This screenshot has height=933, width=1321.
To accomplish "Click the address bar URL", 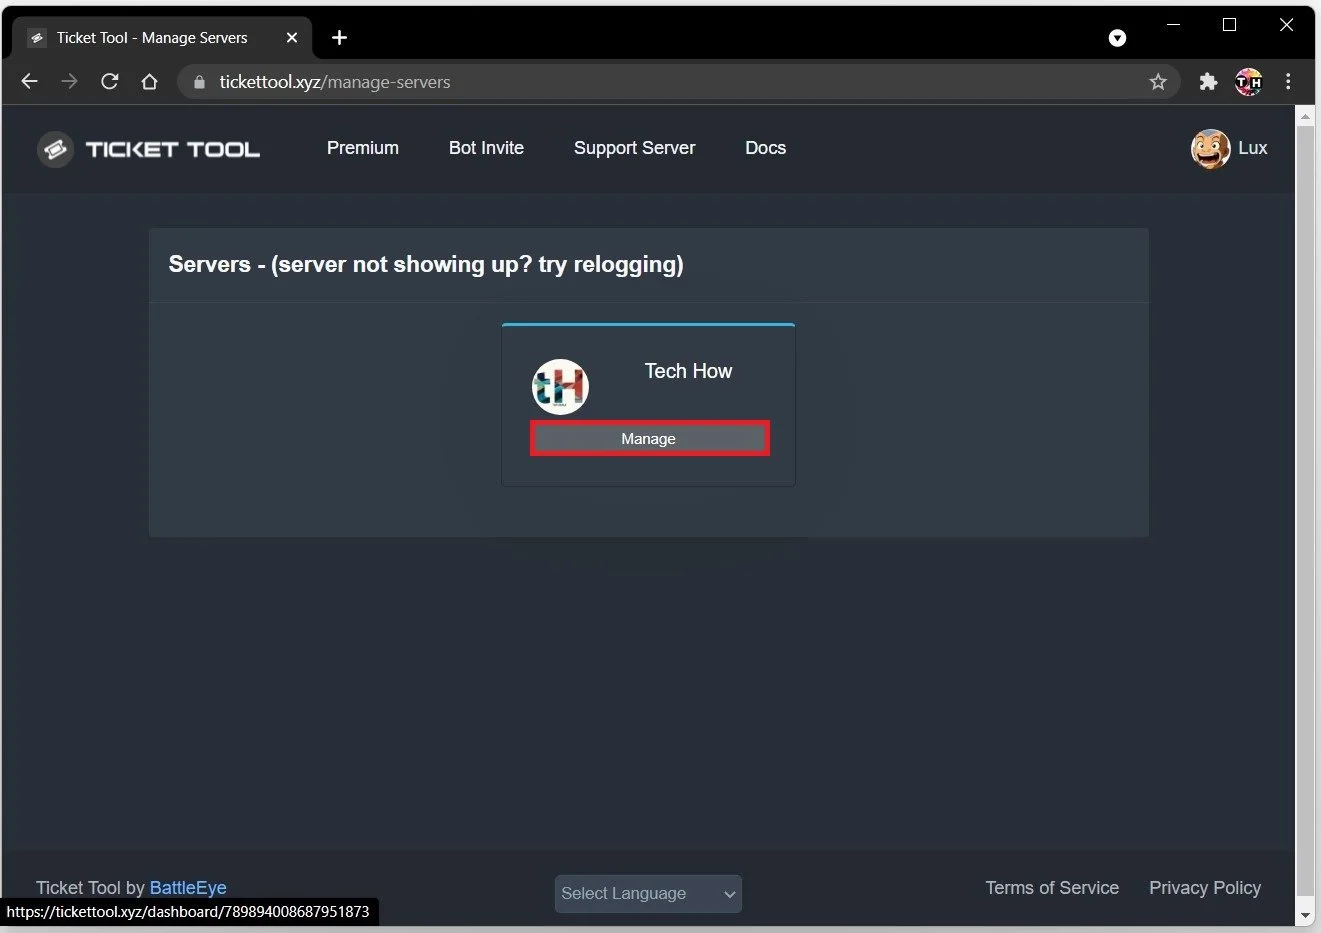I will [335, 82].
